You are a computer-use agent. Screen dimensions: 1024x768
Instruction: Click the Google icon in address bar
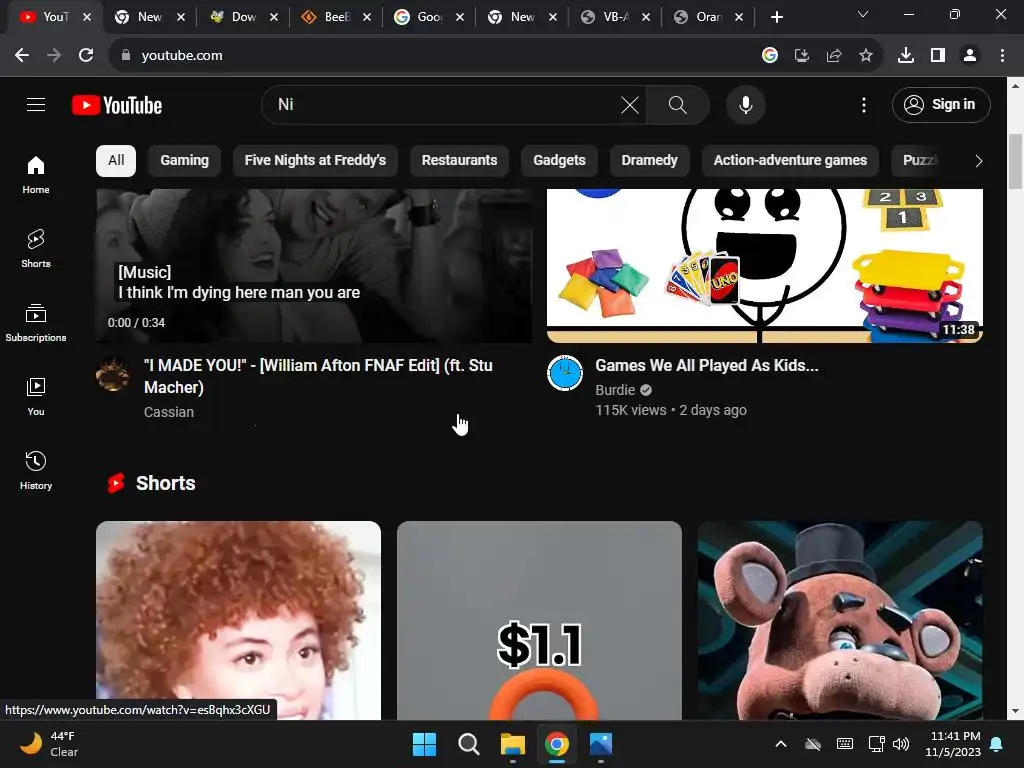[770, 56]
